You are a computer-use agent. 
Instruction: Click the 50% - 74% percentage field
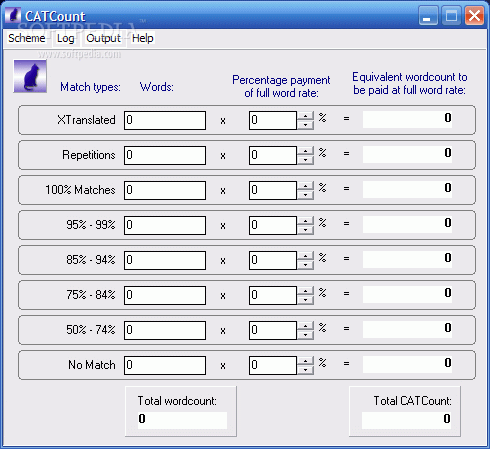(x=273, y=330)
